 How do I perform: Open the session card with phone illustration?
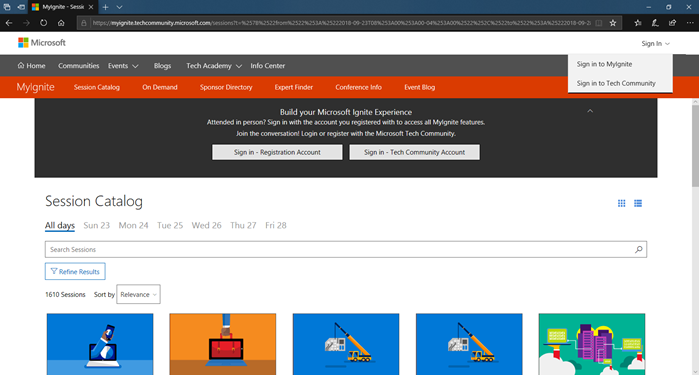[x=100, y=344]
